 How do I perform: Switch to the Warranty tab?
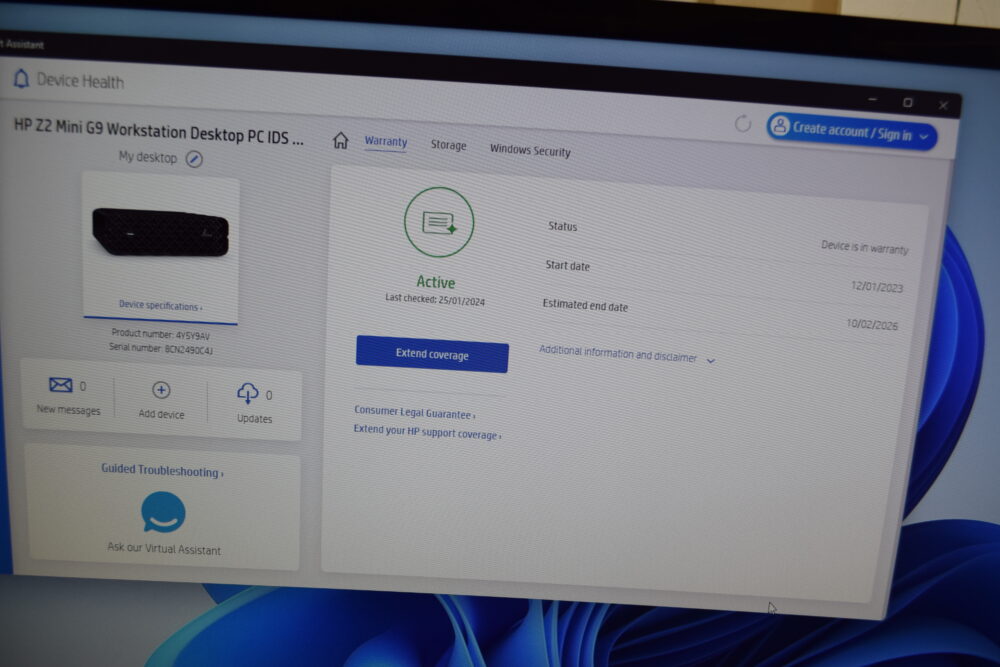[386, 142]
